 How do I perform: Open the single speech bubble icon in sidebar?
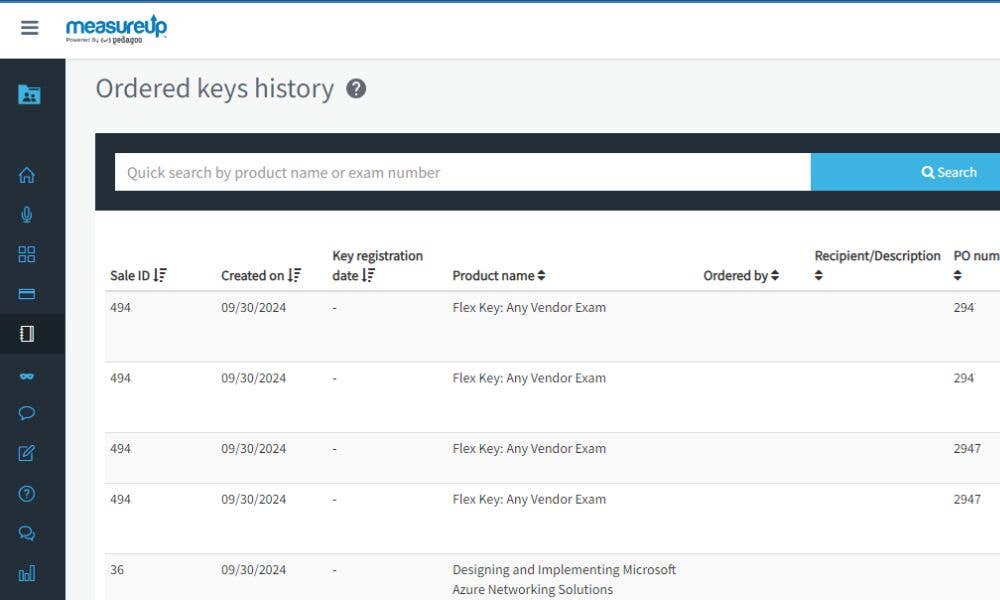[27, 413]
